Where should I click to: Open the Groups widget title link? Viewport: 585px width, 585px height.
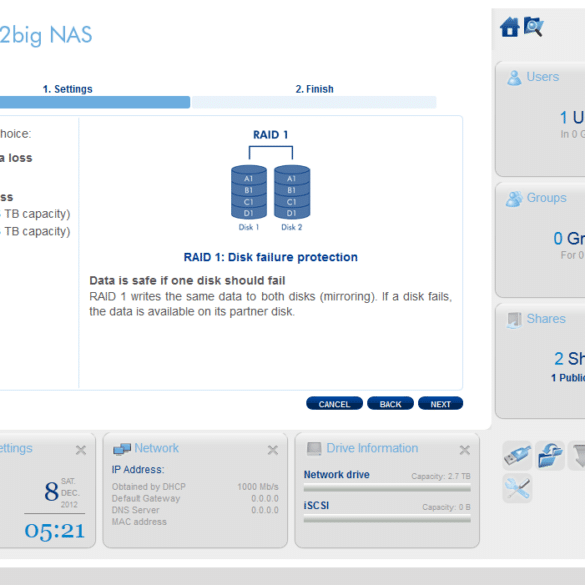point(546,198)
